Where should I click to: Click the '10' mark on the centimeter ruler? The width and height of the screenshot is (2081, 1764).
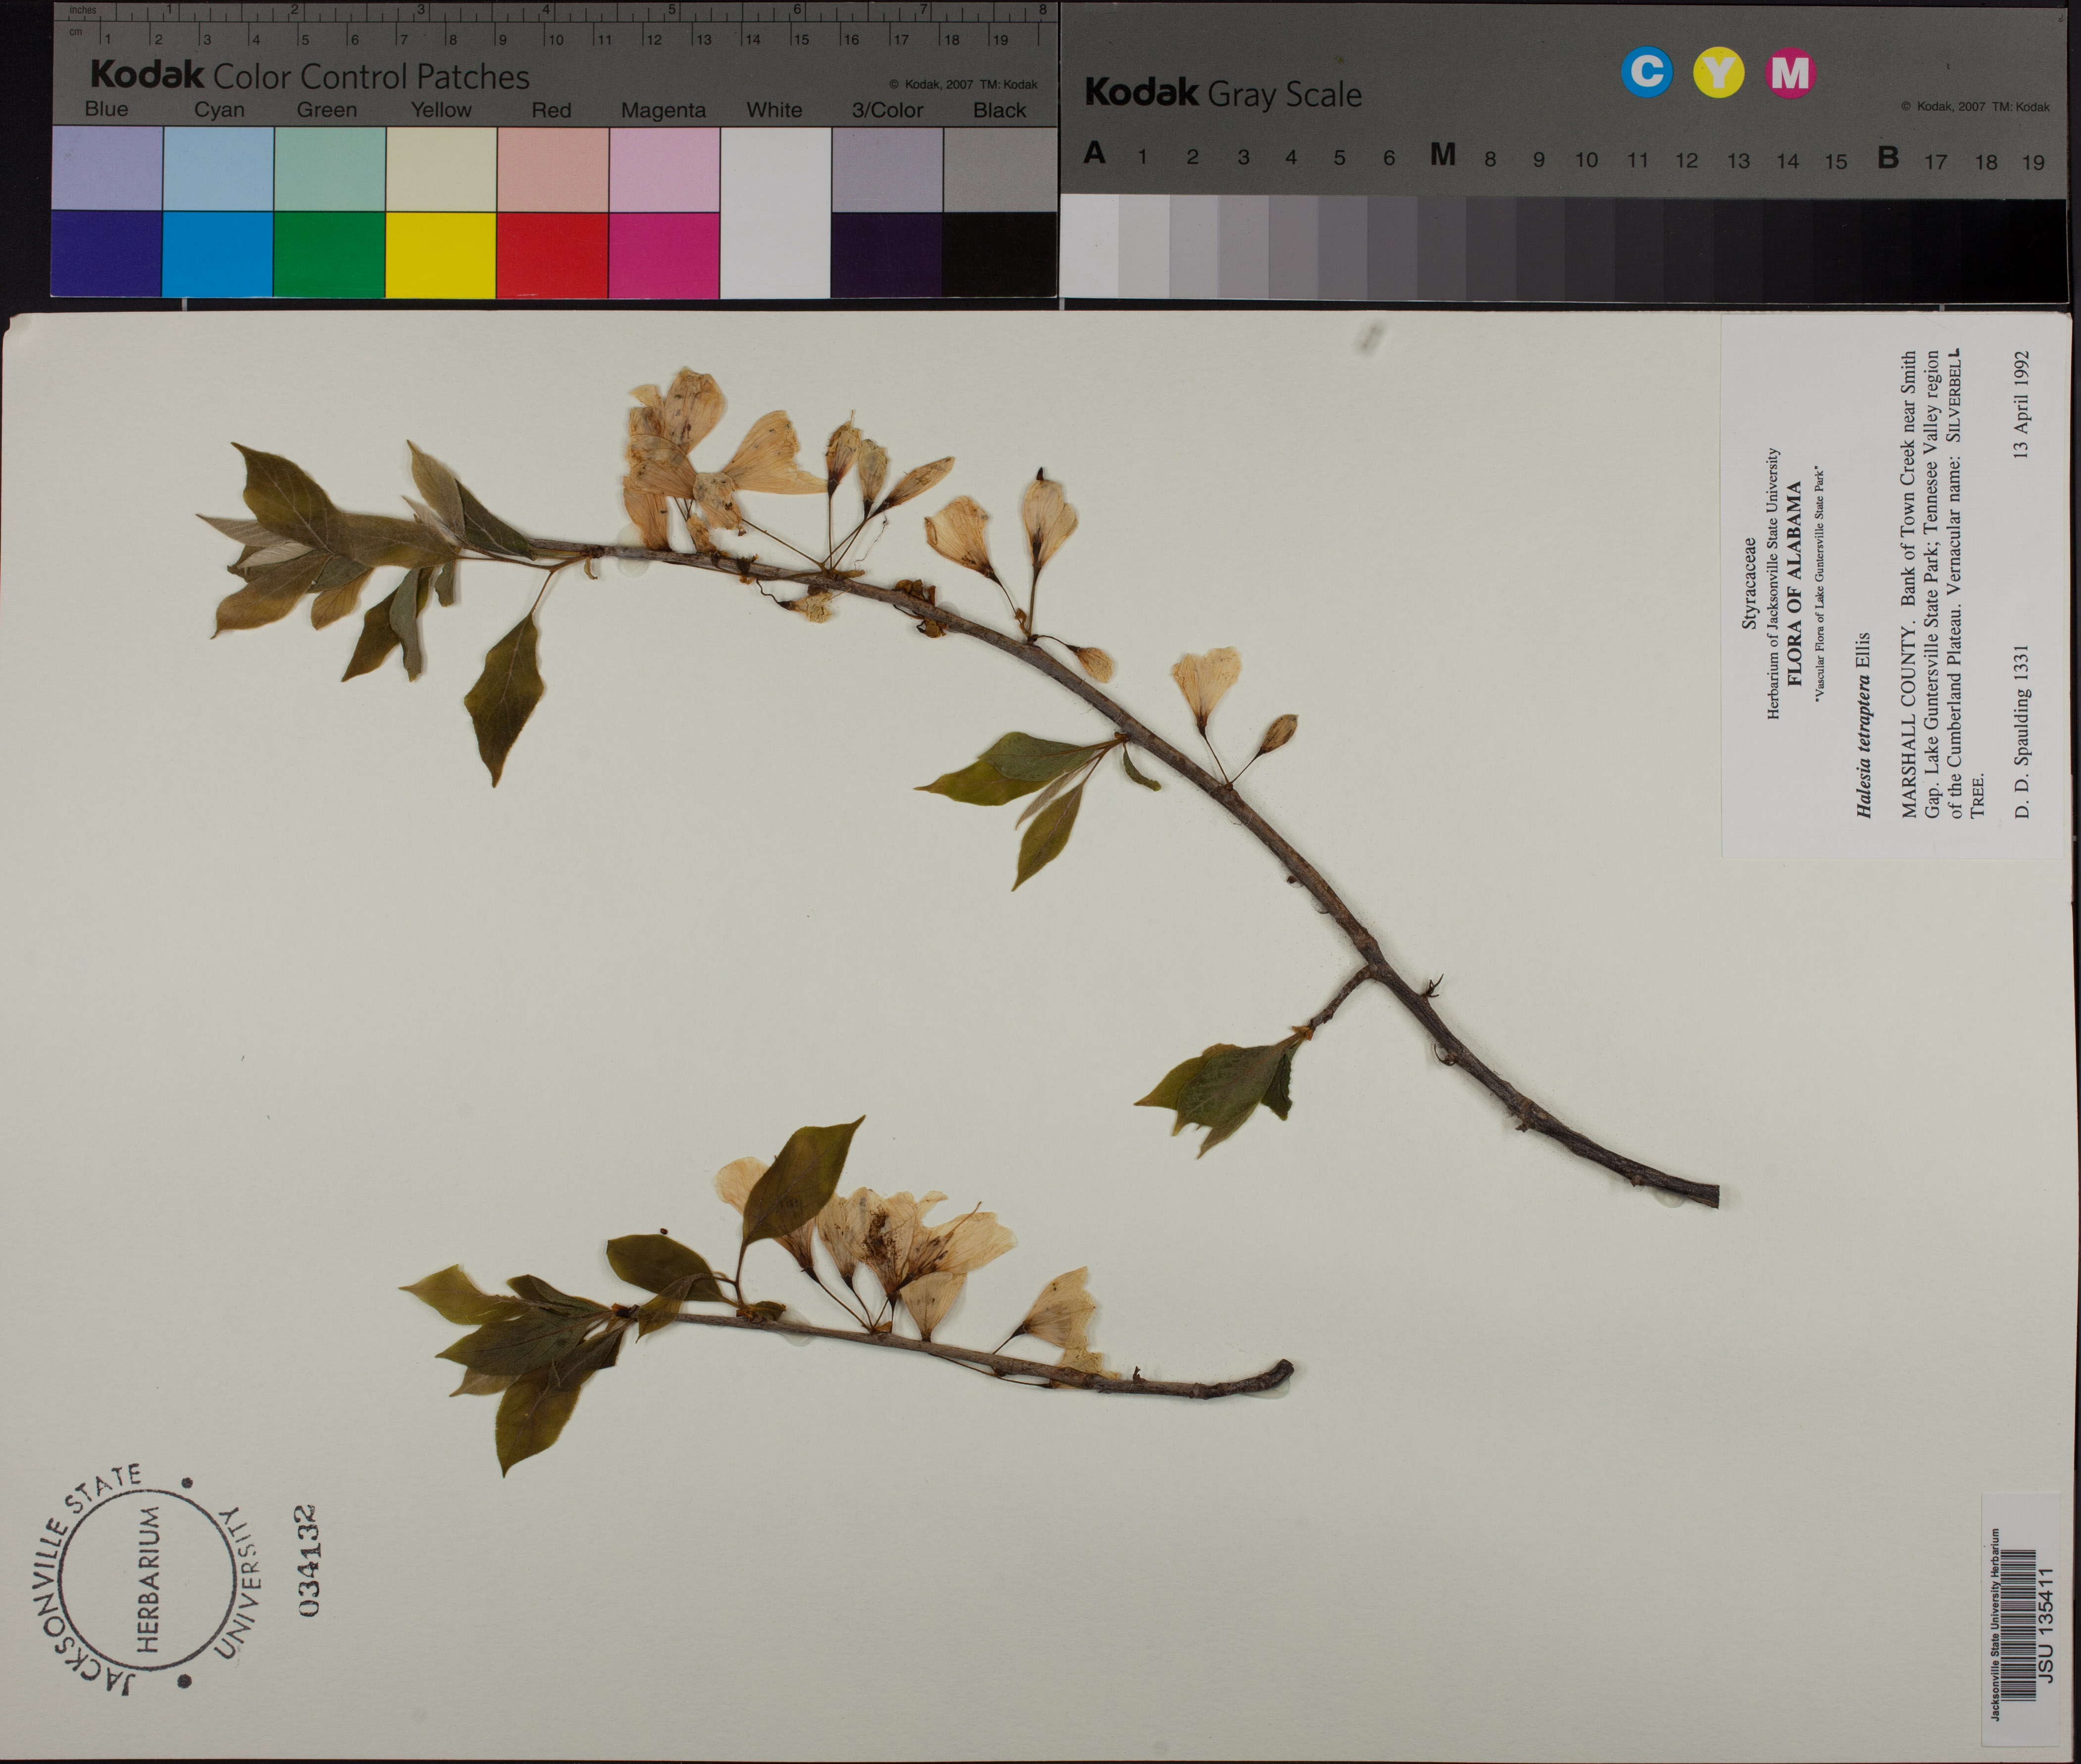555,40
